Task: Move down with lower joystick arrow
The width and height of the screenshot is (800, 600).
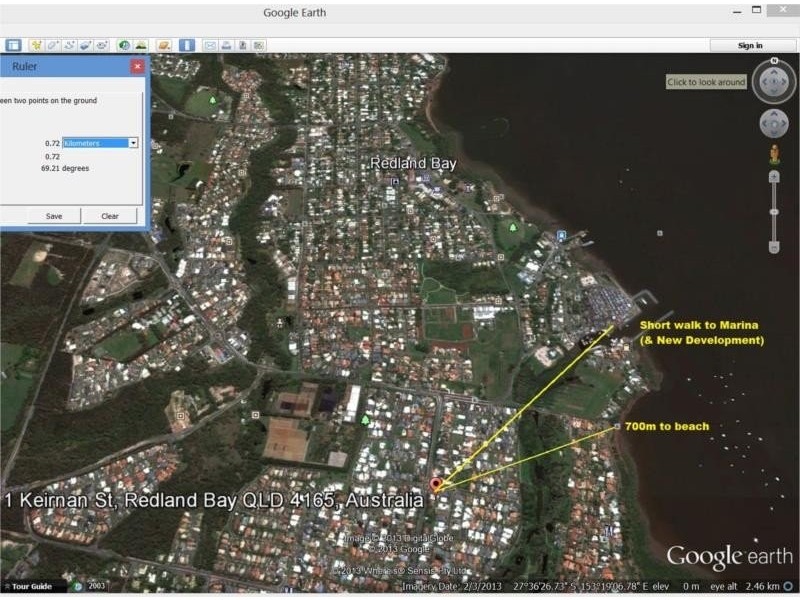Action: (774, 133)
